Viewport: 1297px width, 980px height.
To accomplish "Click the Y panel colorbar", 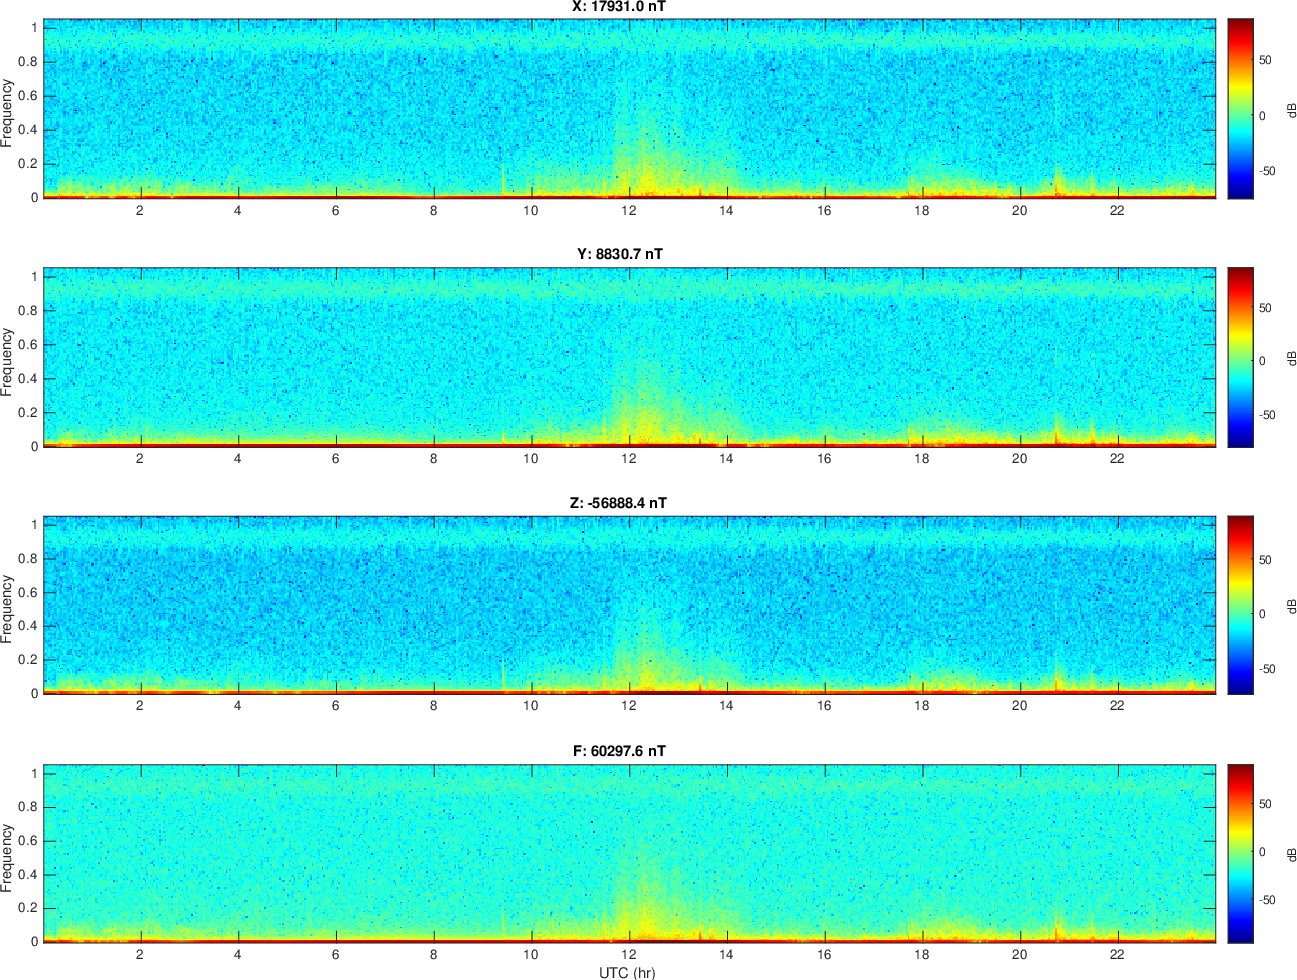I will click(1240, 357).
